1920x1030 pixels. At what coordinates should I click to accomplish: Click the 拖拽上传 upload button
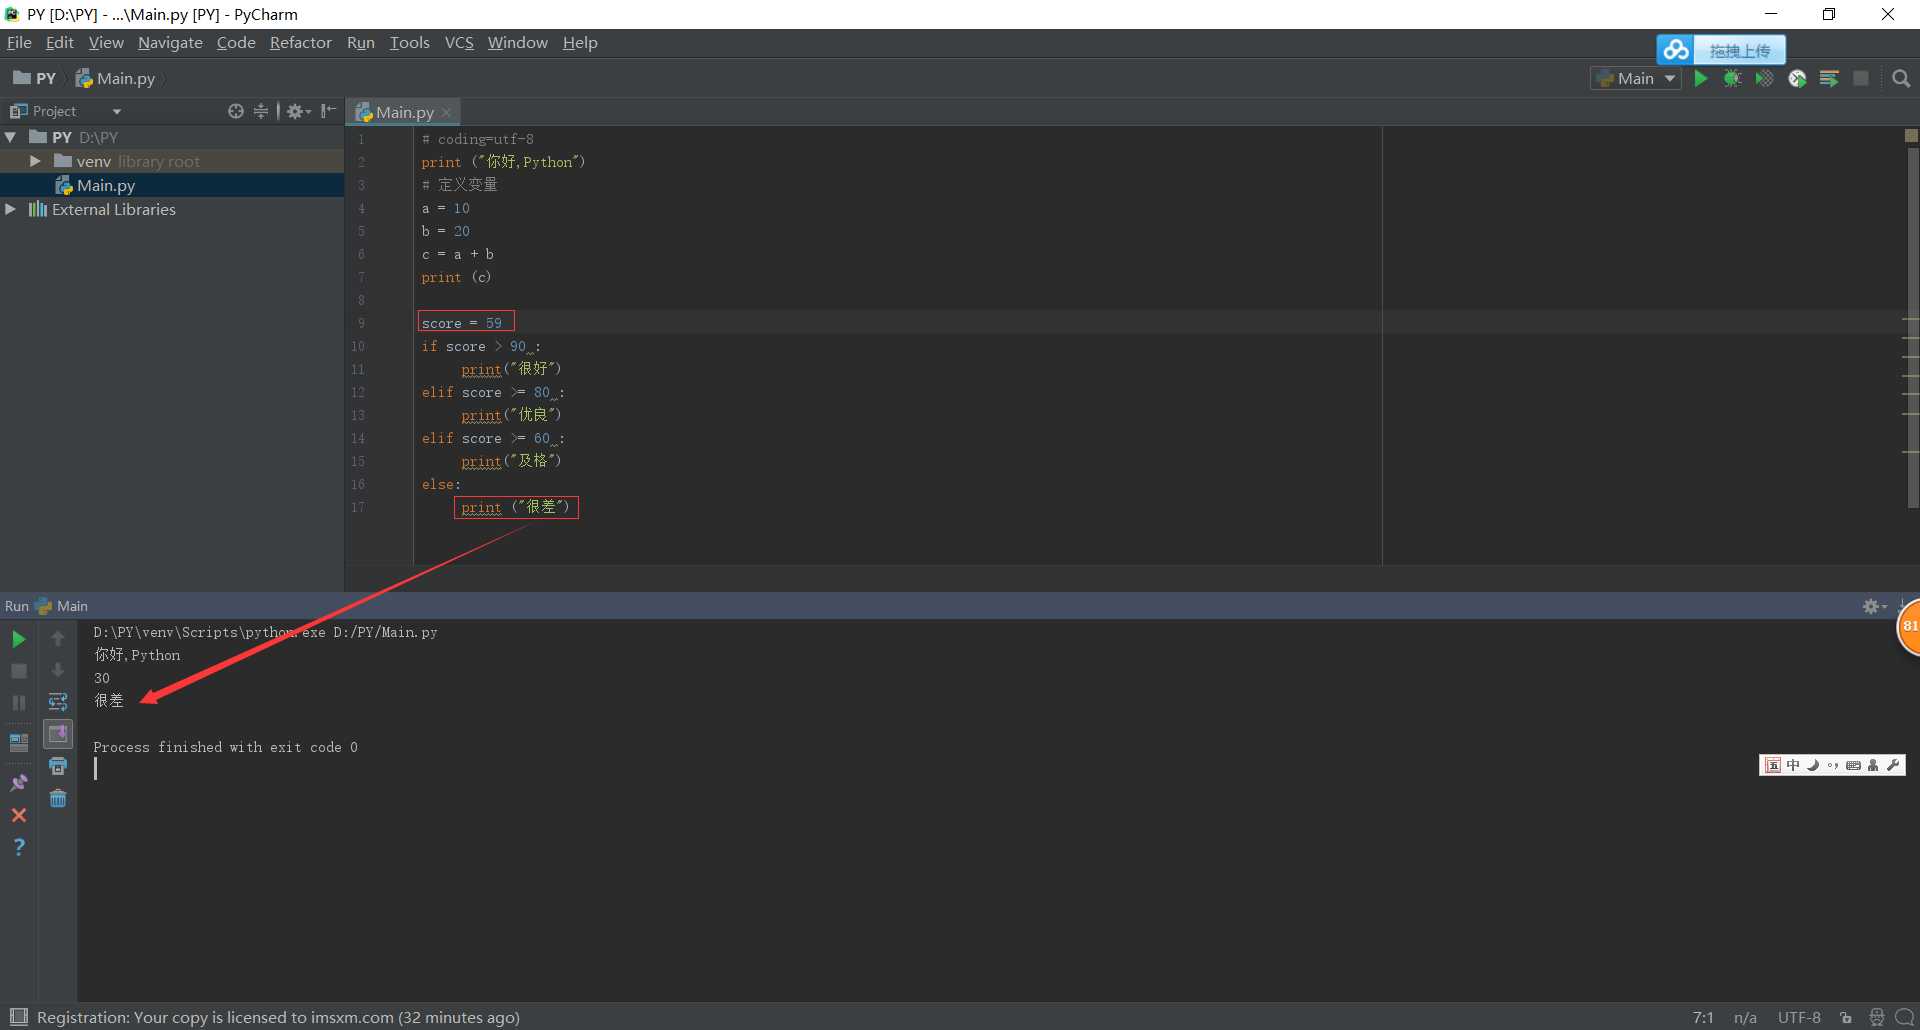click(1739, 50)
